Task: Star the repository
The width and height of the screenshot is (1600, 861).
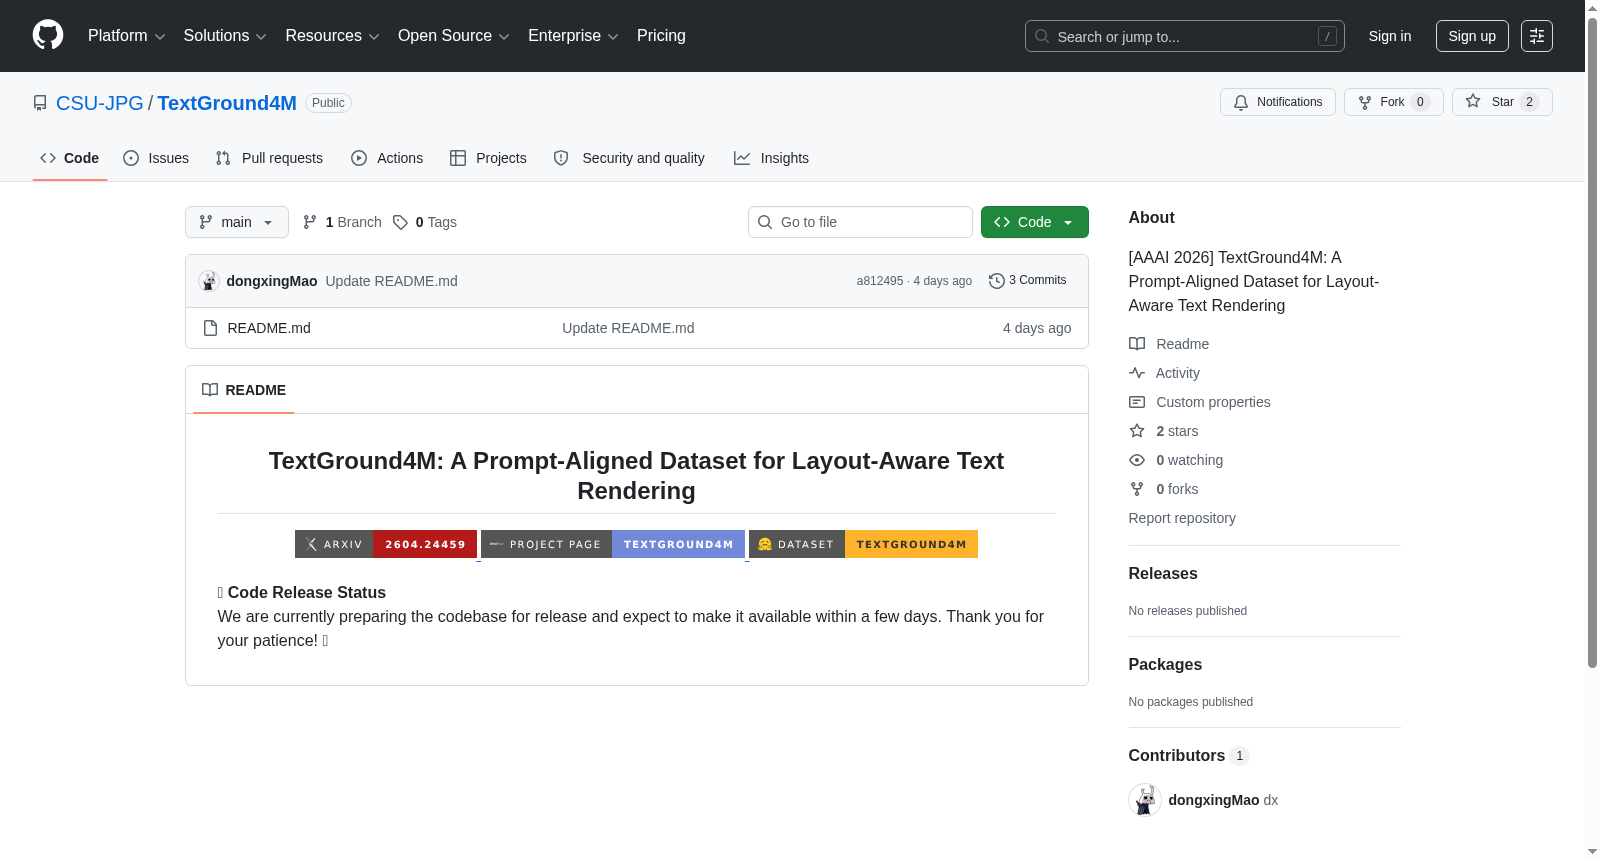Action: (x=1502, y=102)
